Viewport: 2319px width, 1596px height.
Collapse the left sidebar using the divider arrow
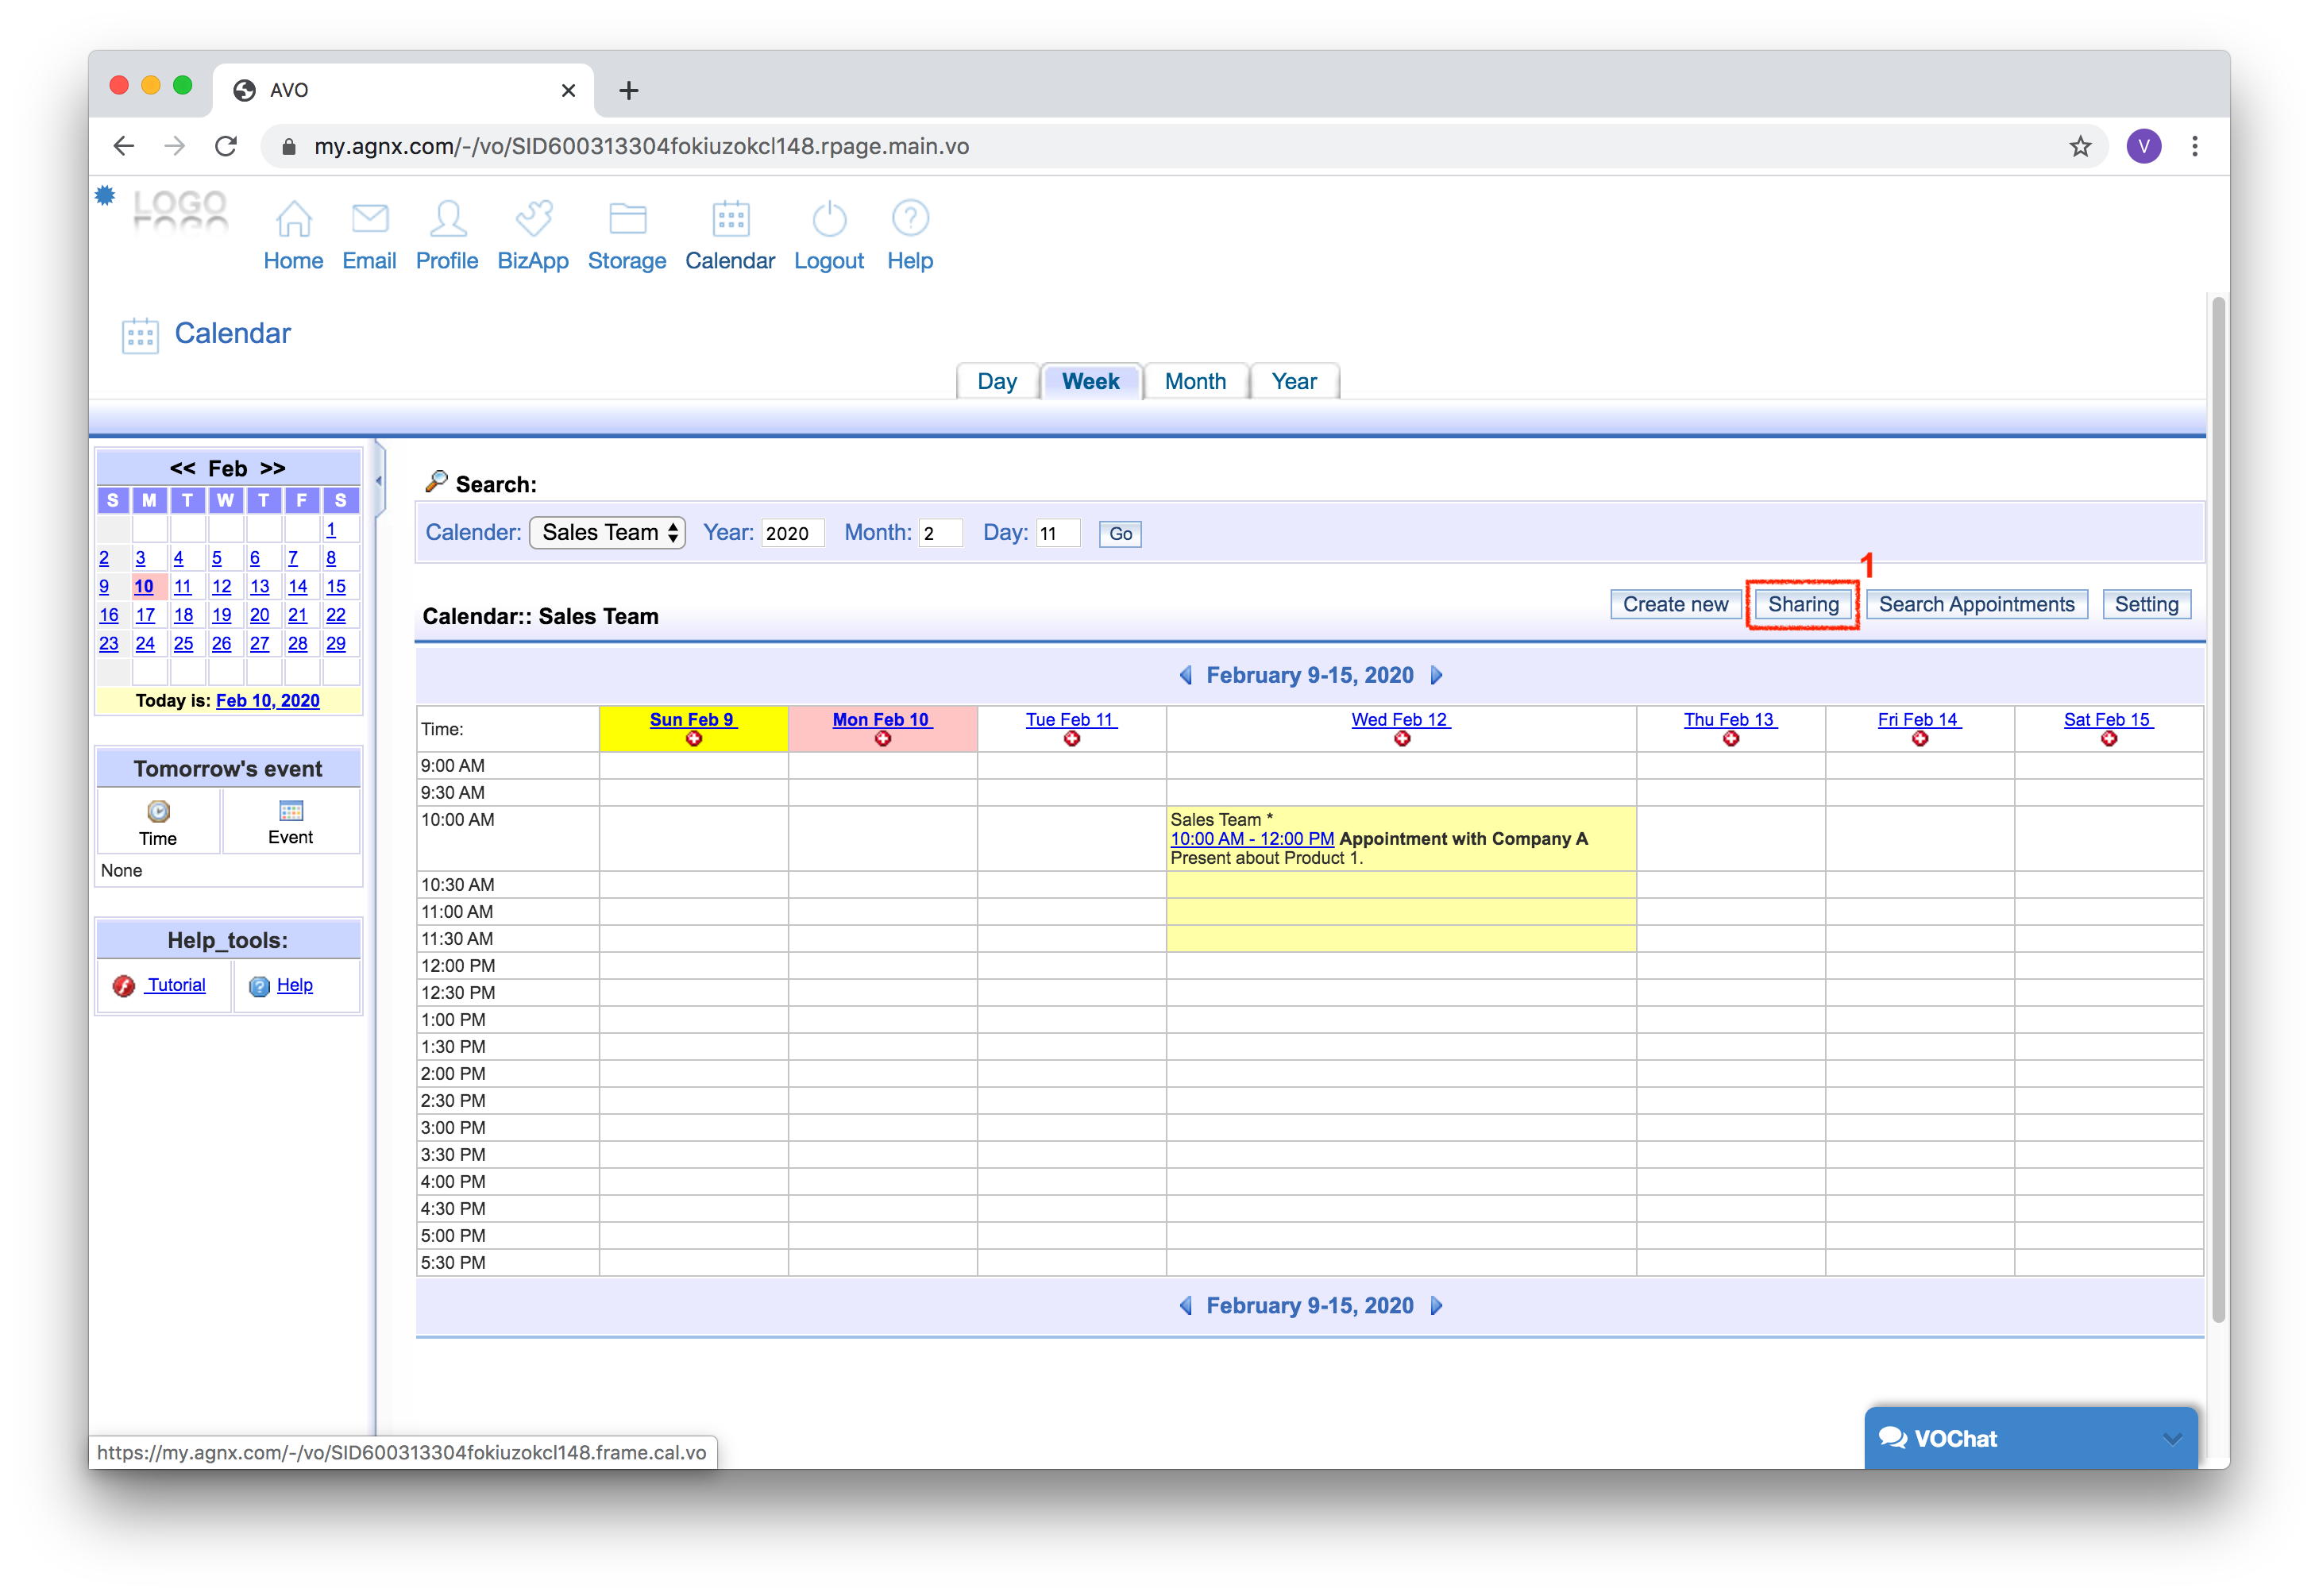coord(379,481)
